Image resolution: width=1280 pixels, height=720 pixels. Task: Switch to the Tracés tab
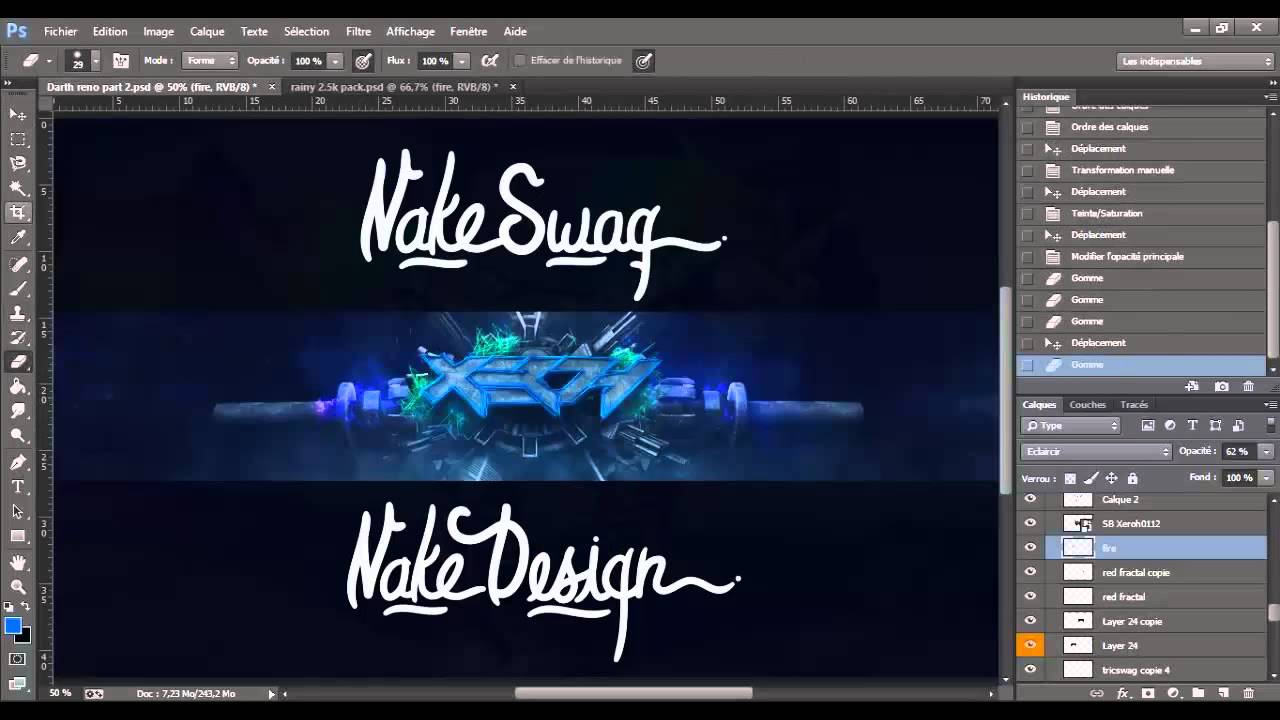point(1134,405)
